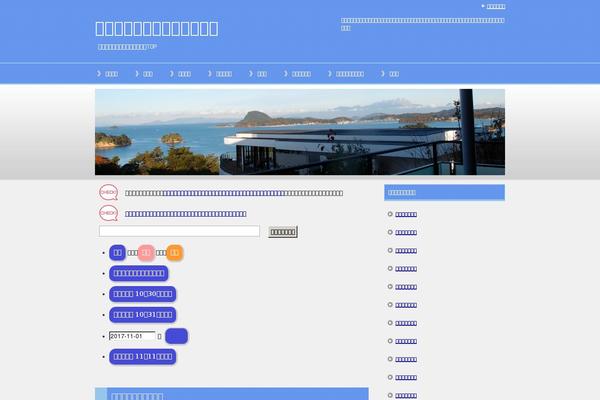Open the longest-labeled navigation bar item

(x=346, y=74)
